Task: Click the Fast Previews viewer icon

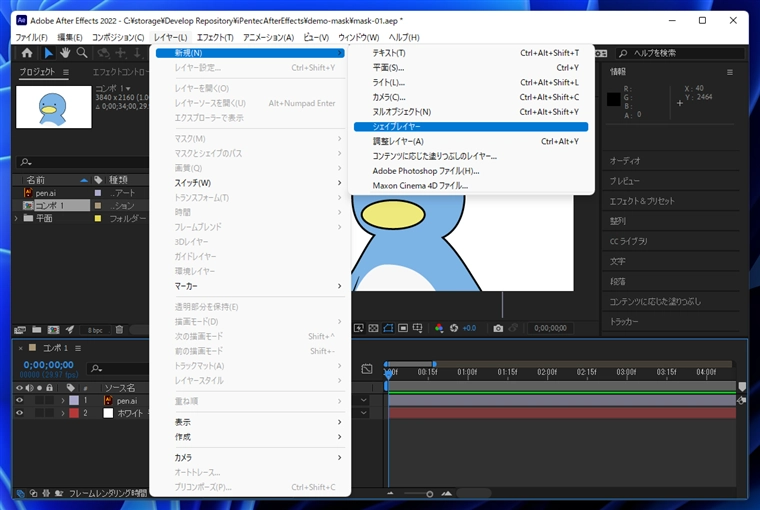Action: point(359,328)
